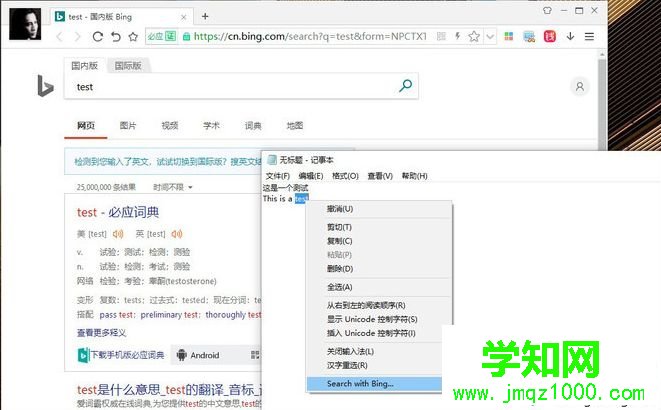Open Notepad 编辑(E) menu
The height and width of the screenshot is (410, 661).
coord(311,176)
